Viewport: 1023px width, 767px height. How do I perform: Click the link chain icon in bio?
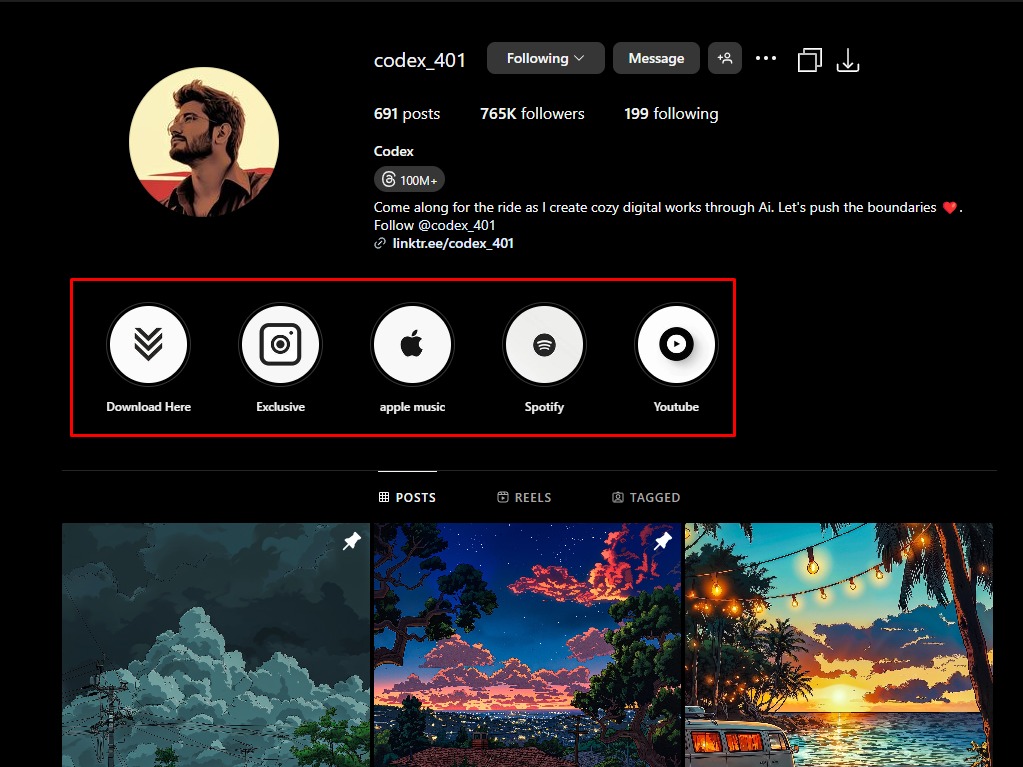380,243
